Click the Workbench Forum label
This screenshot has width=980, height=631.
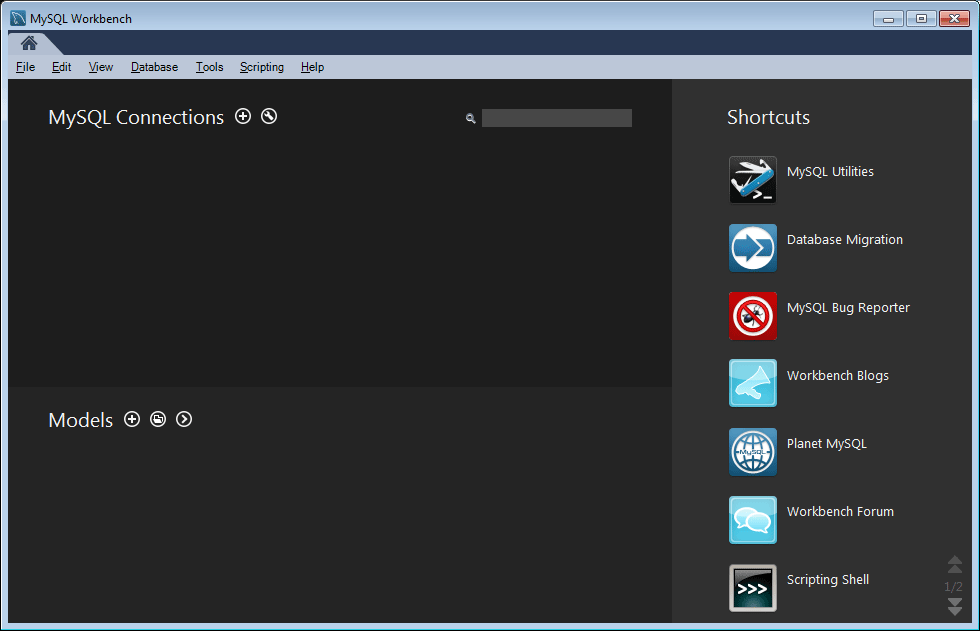pos(840,512)
